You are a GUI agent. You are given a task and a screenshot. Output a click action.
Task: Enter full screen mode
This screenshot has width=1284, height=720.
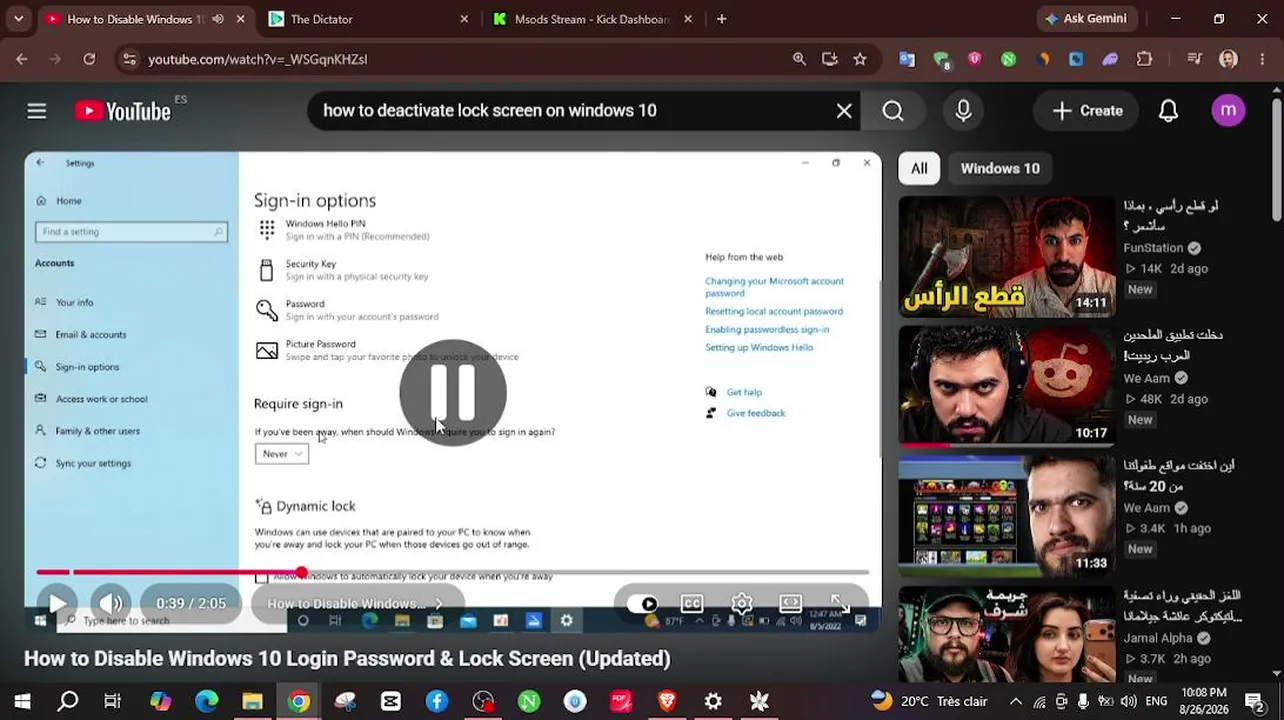pyautogui.click(x=840, y=604)
